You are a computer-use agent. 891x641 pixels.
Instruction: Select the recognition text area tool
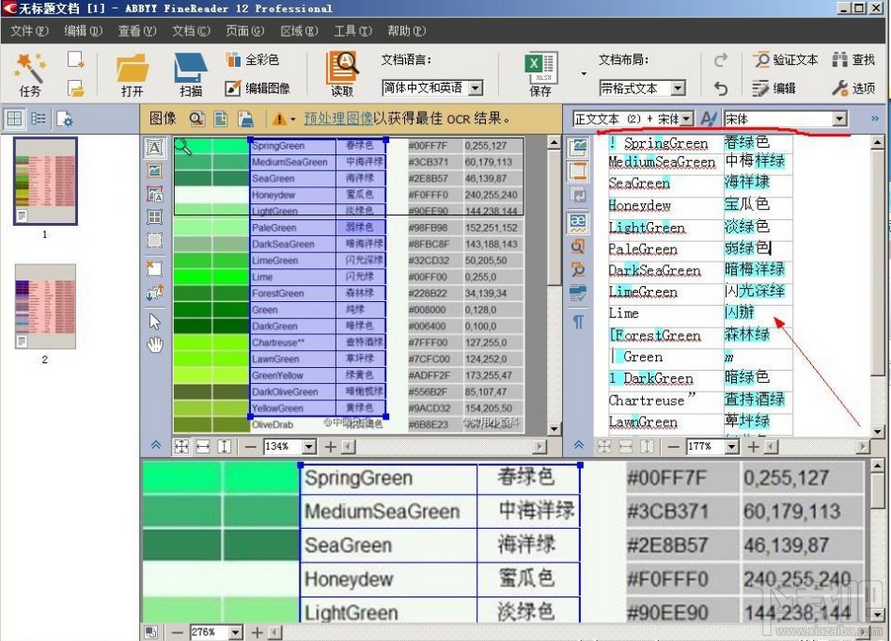(154, 146)
